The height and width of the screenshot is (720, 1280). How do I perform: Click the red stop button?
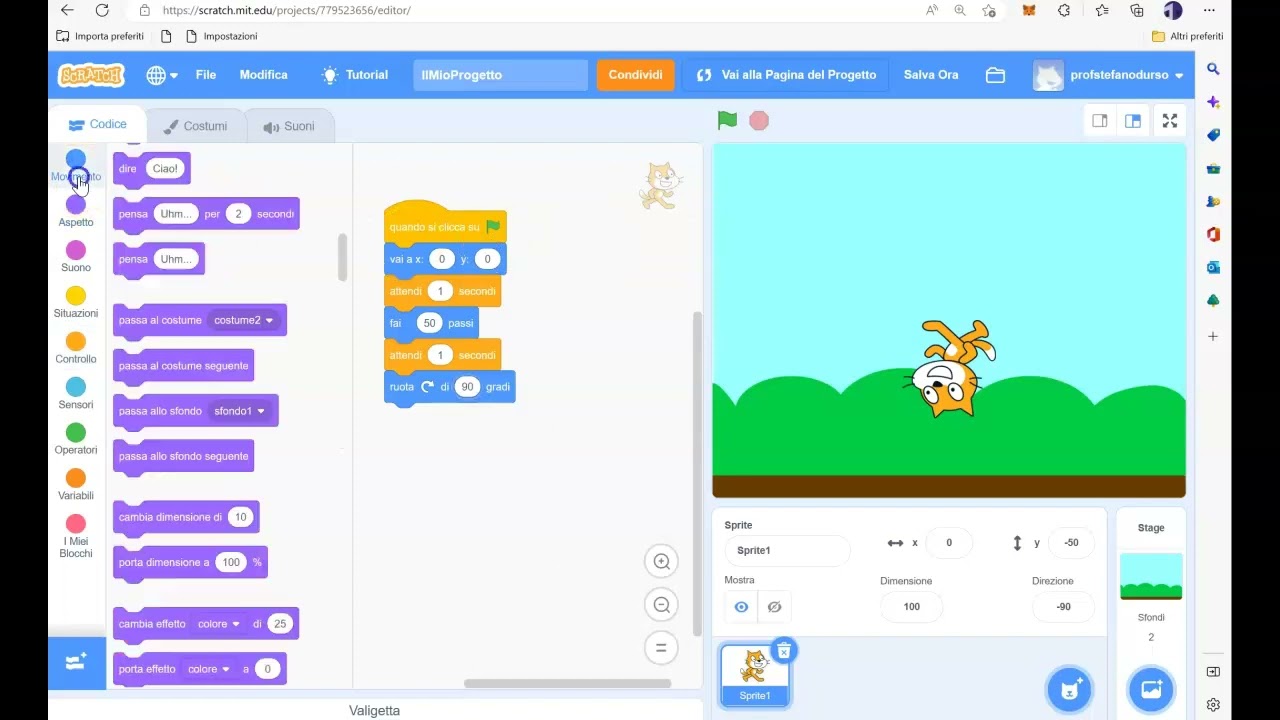(759, 120)
